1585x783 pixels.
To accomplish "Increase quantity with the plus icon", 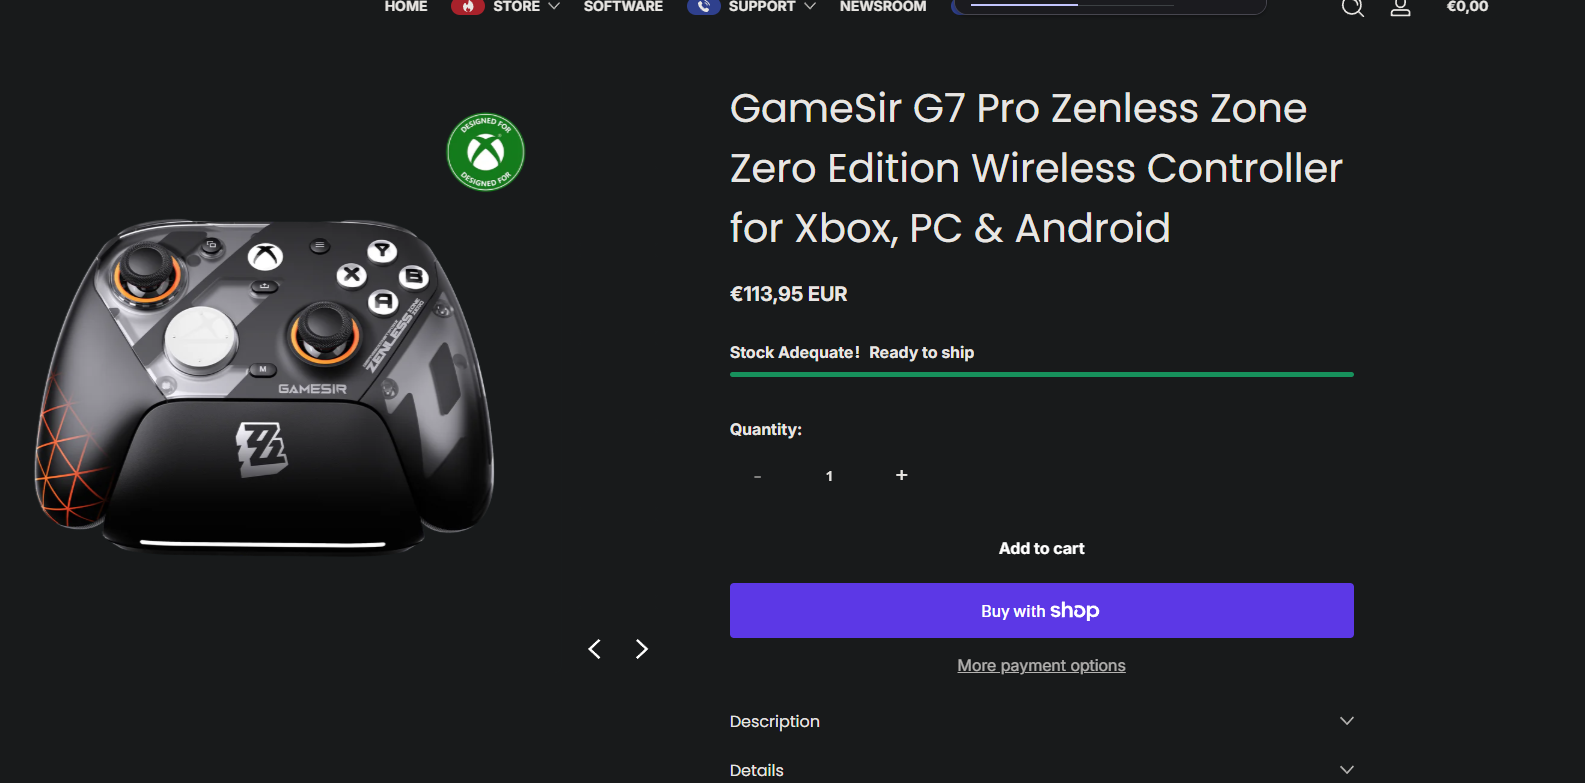I will 902,475.
